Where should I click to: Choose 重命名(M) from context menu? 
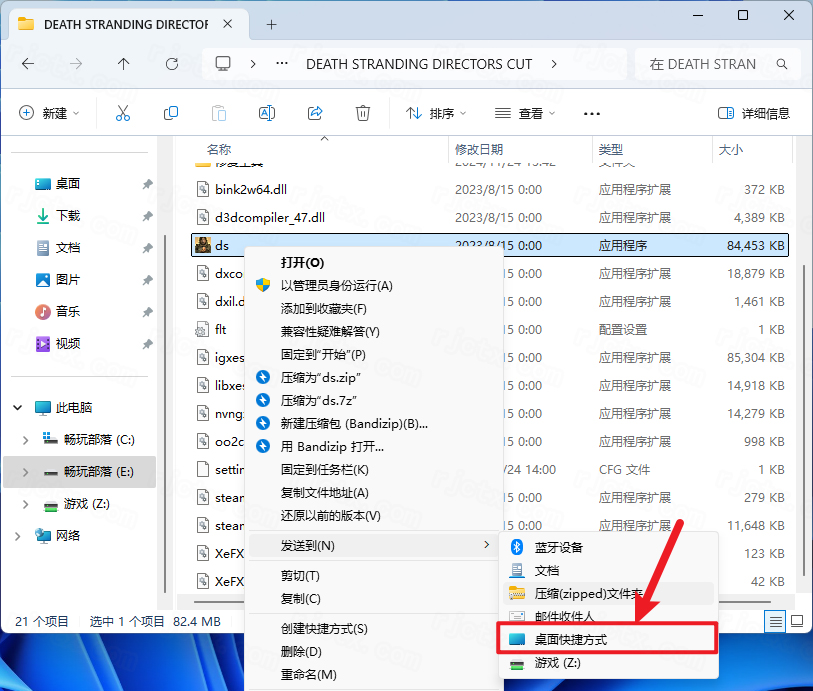(373, 674)
